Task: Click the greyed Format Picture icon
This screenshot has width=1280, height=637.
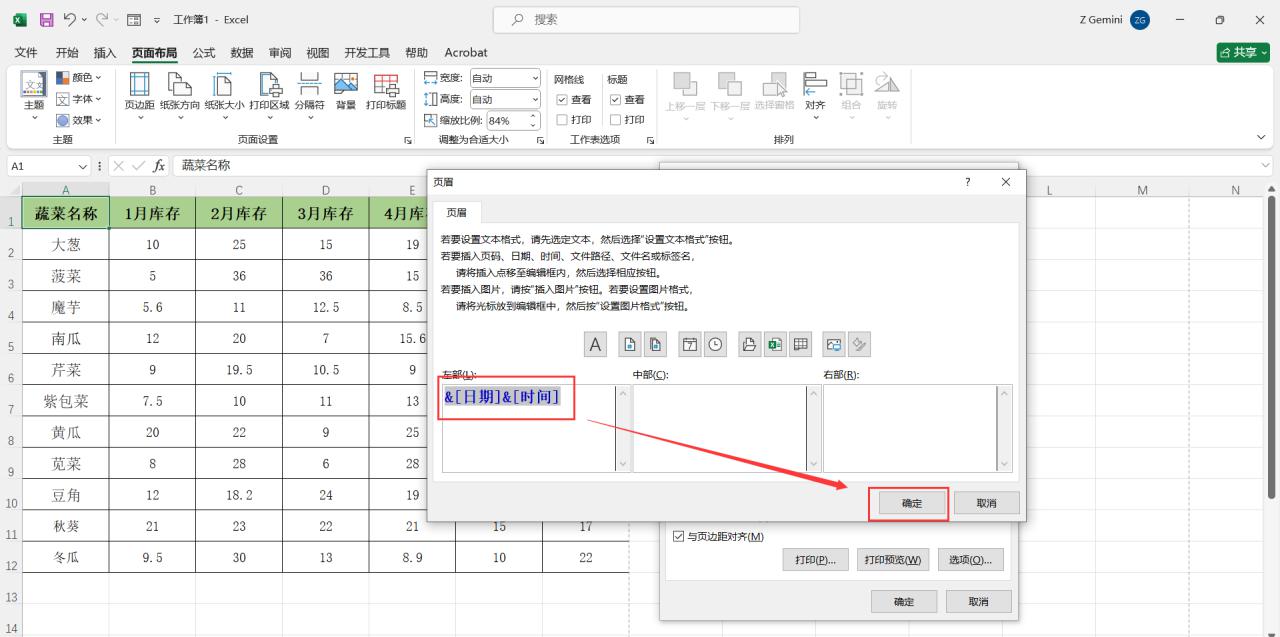Action: coord(858,345)
